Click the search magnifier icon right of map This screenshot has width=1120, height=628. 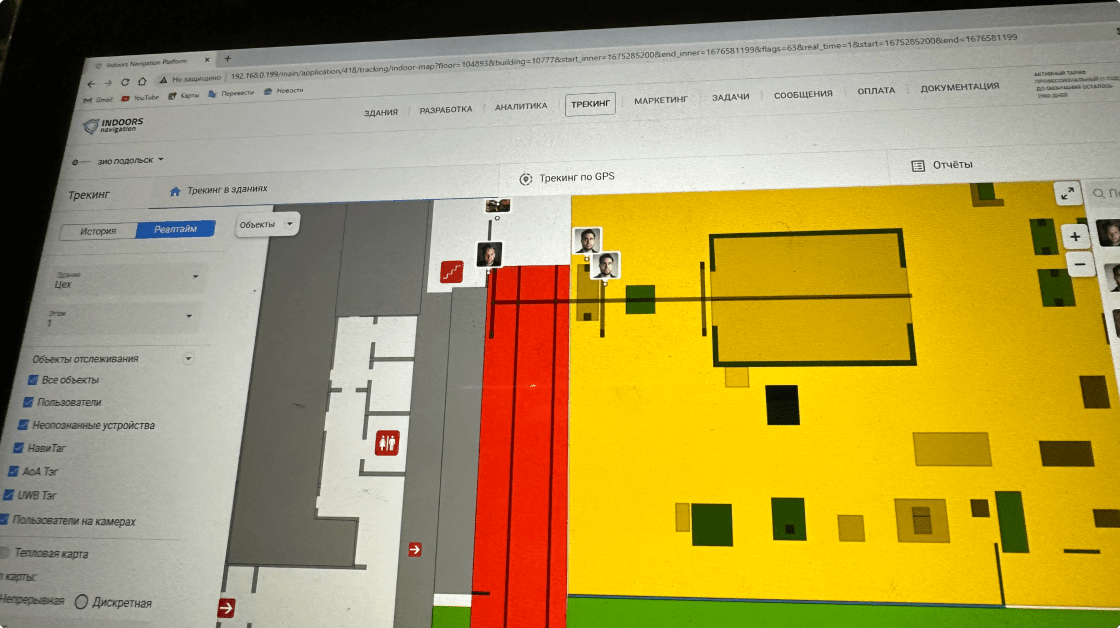[x=1099, y=193]
